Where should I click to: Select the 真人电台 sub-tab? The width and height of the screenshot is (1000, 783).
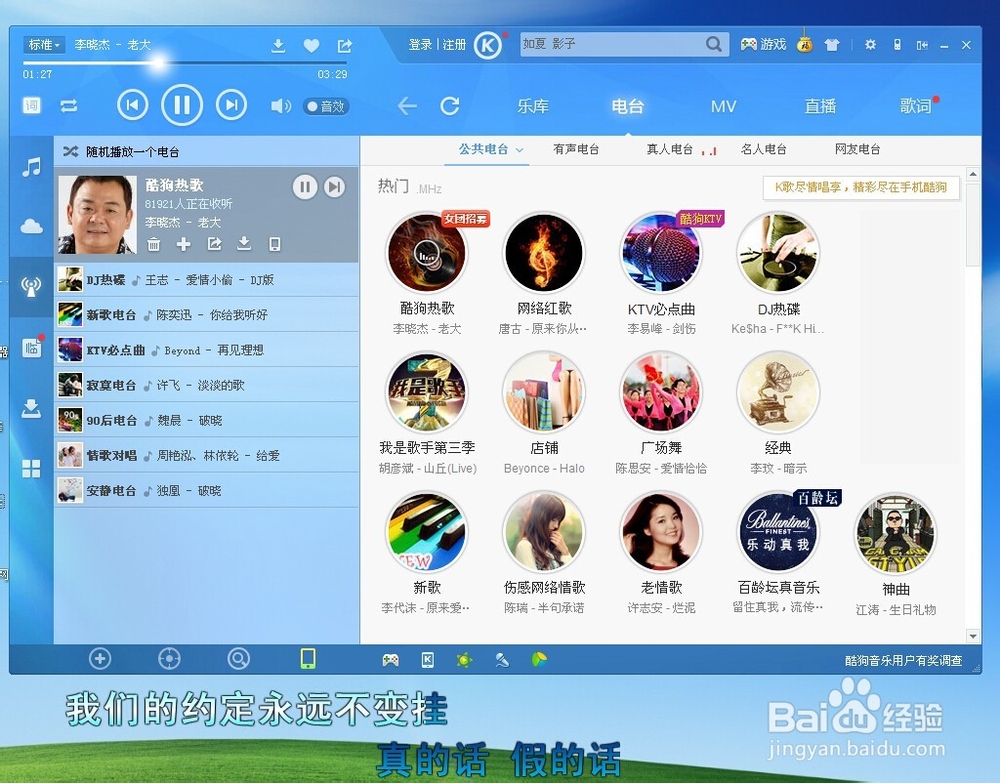[x=670, y=149]
